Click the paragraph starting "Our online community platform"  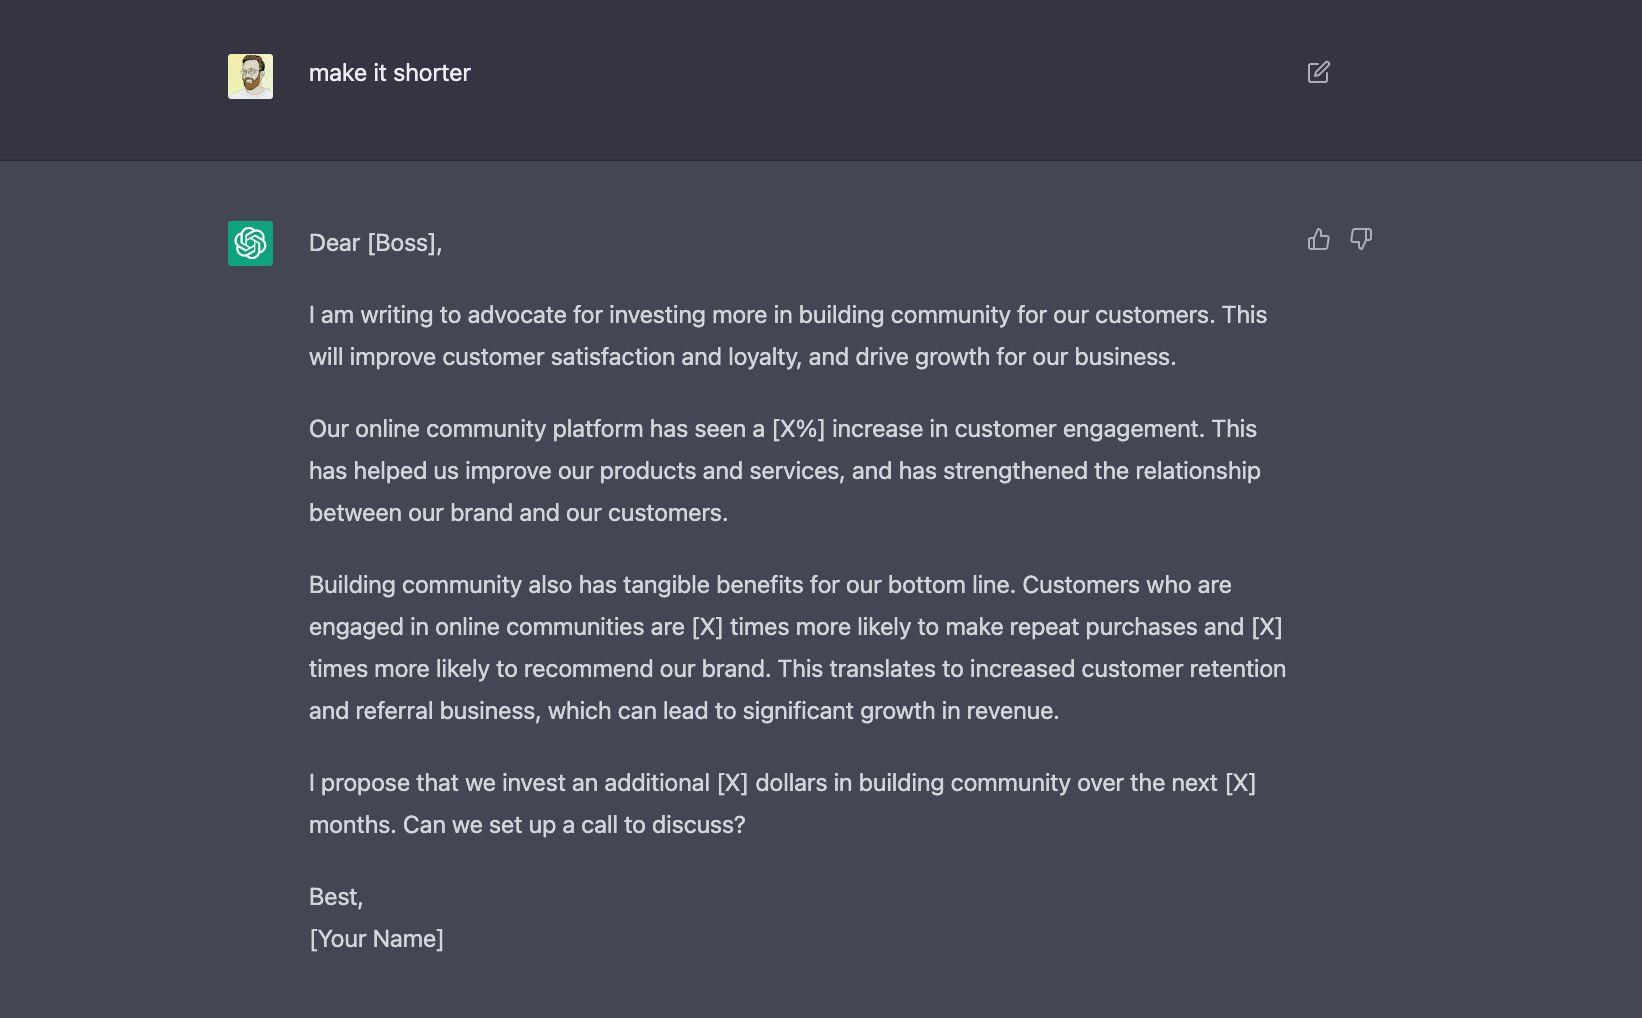[x=785, y=471]
